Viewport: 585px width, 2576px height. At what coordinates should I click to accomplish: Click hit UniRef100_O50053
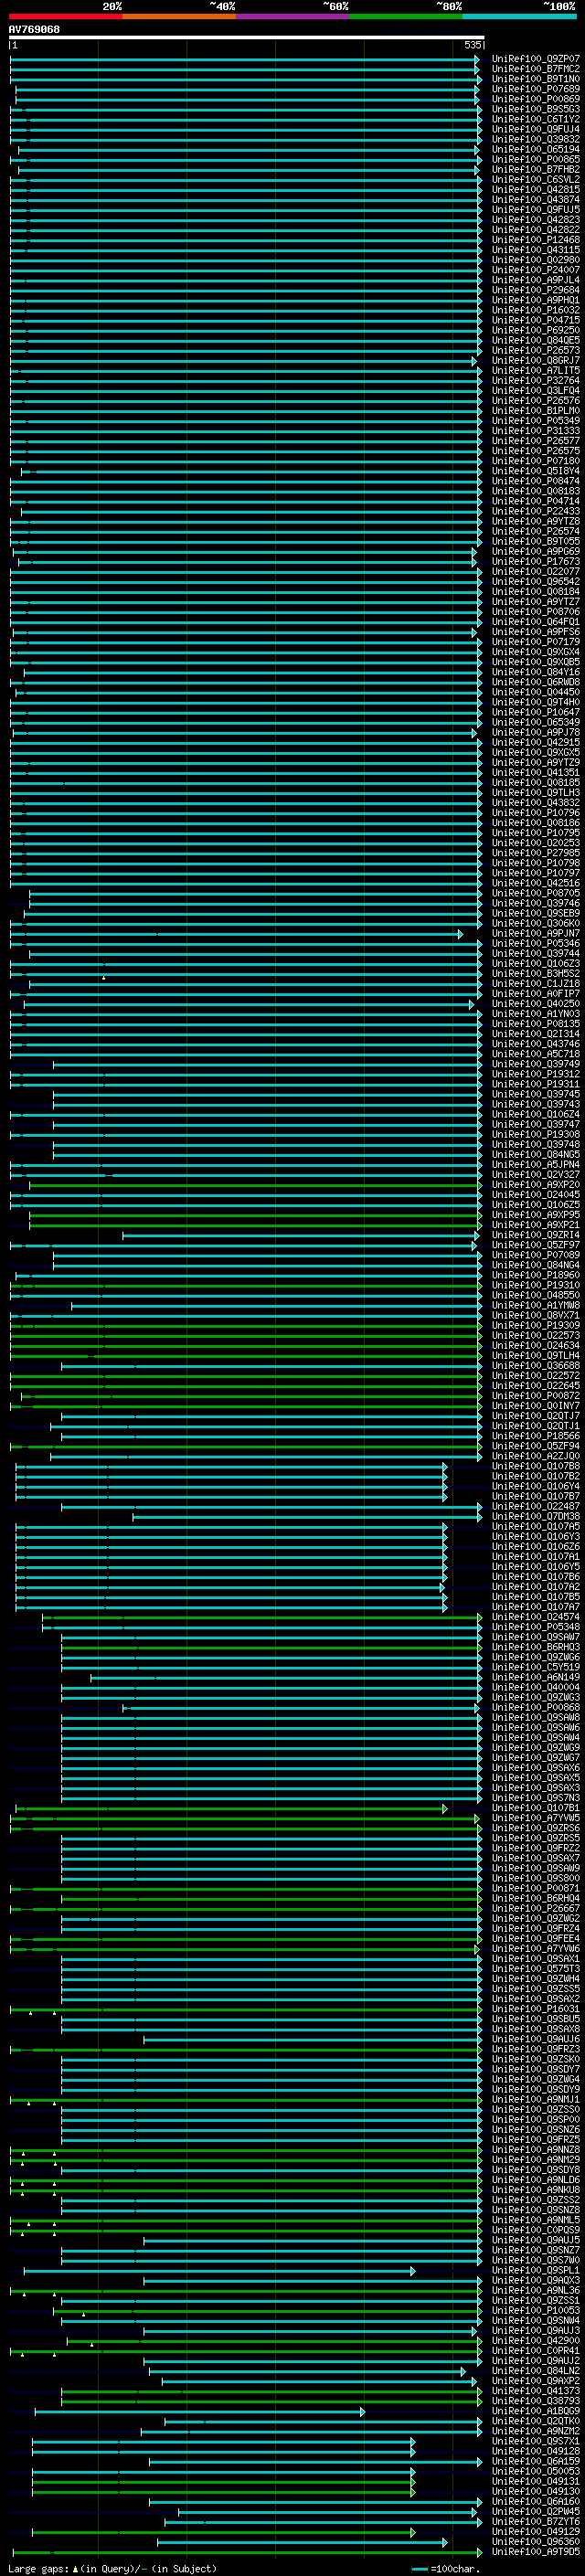[535, 2470]
